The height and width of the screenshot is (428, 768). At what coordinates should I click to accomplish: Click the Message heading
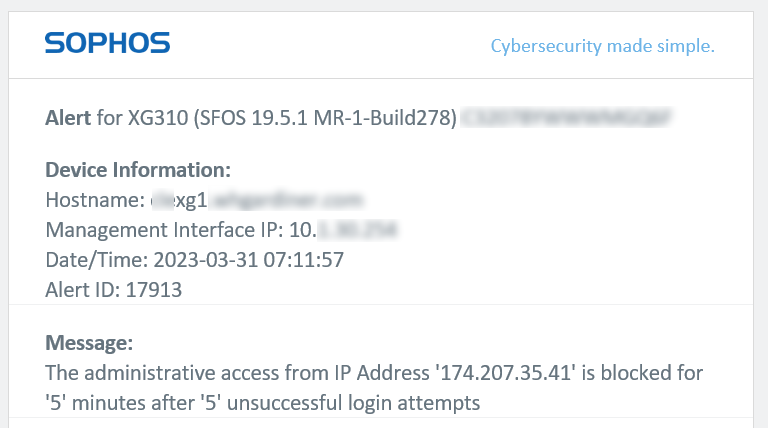89,343
